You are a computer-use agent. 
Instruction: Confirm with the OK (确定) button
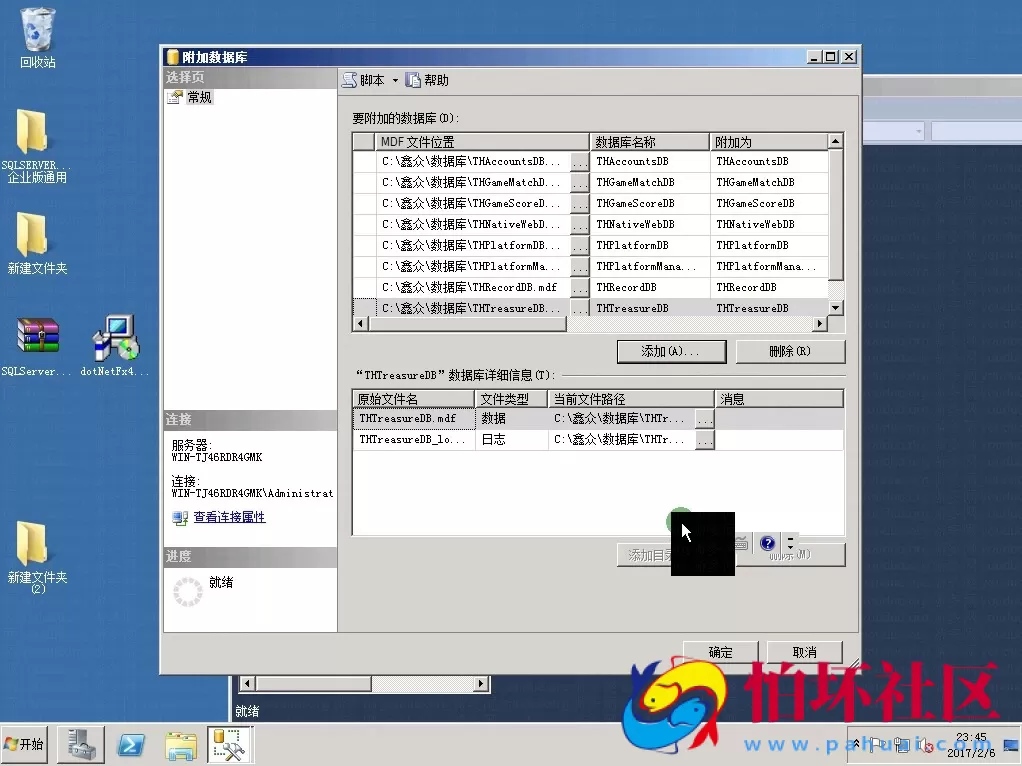point(721,652)
